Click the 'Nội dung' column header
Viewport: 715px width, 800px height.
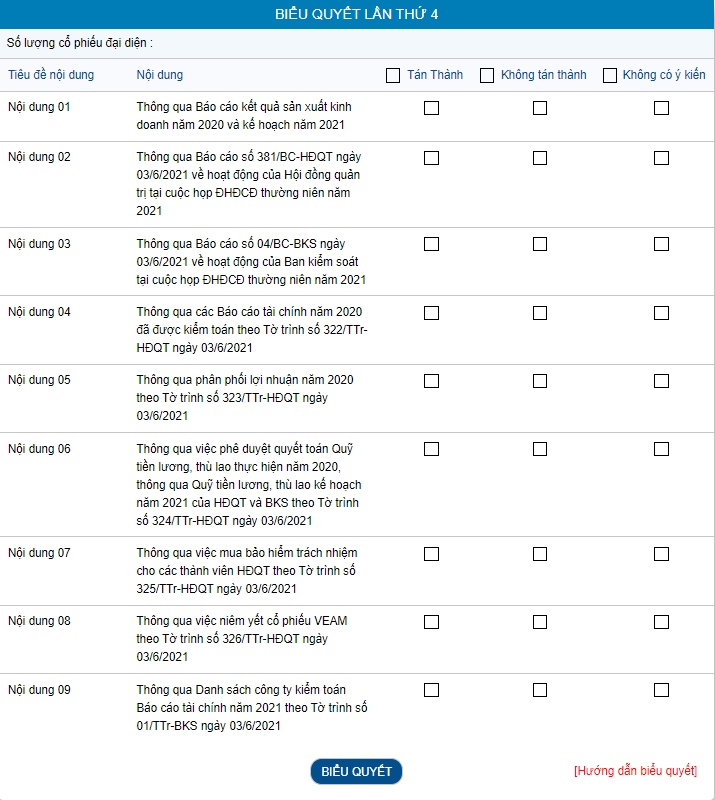pyautogui.click(x=160, y=75)
